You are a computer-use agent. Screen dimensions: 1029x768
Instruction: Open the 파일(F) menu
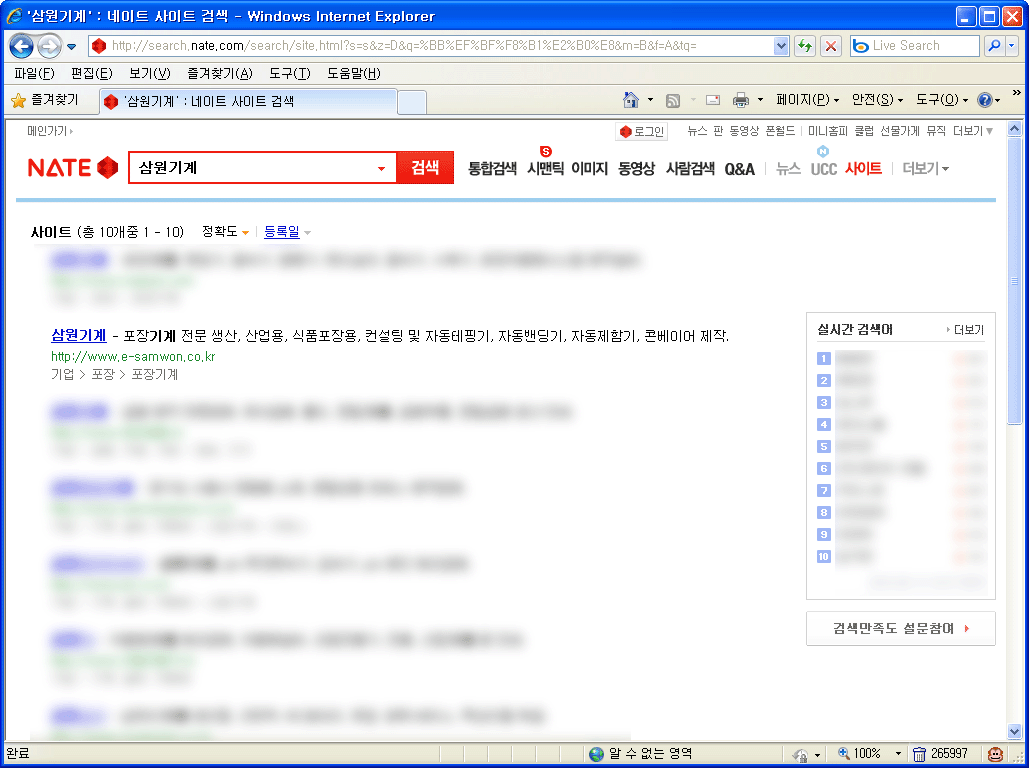pos(34,74)
